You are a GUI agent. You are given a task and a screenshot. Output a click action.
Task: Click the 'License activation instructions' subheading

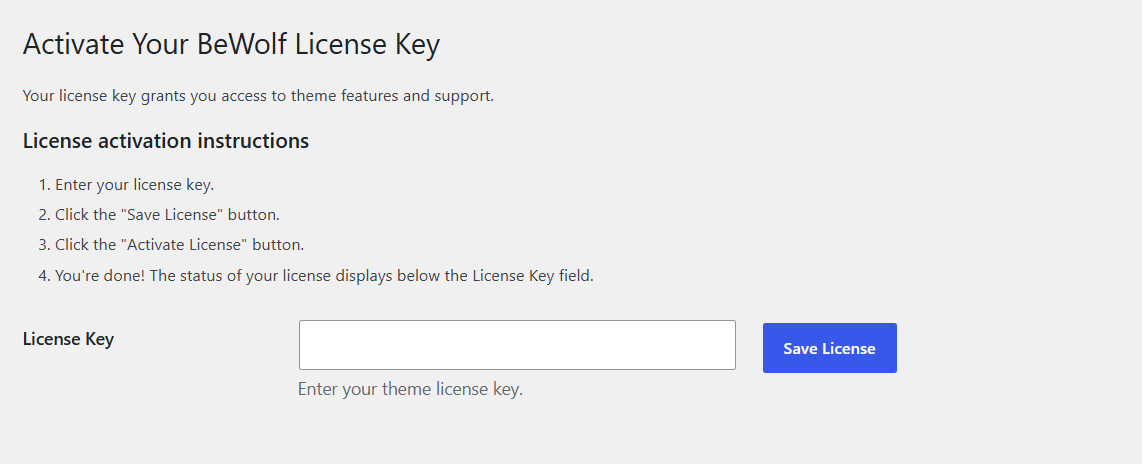point(166,141)
